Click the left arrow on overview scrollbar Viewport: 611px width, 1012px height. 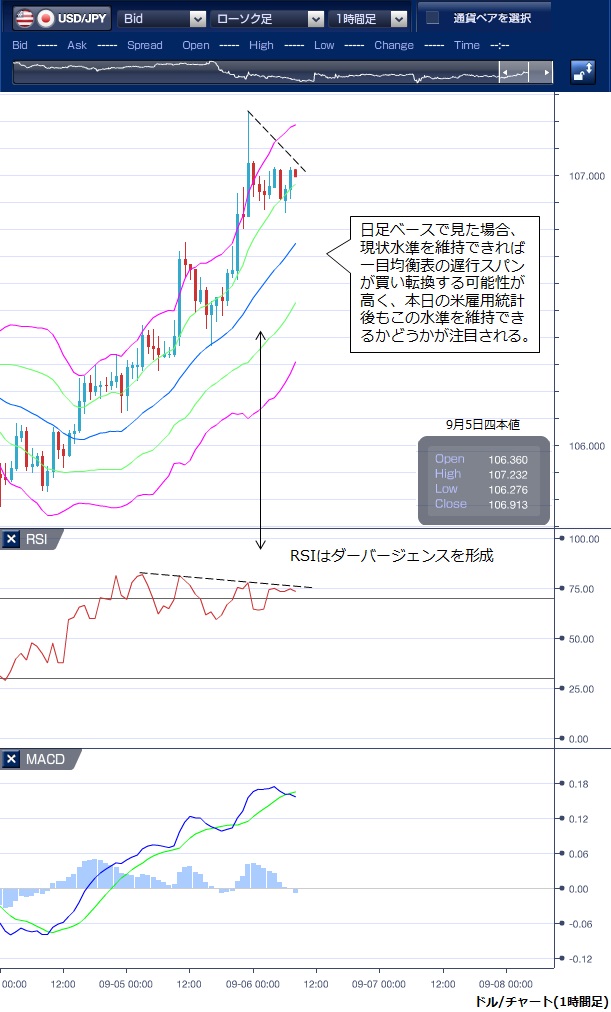tap(509, 73)
